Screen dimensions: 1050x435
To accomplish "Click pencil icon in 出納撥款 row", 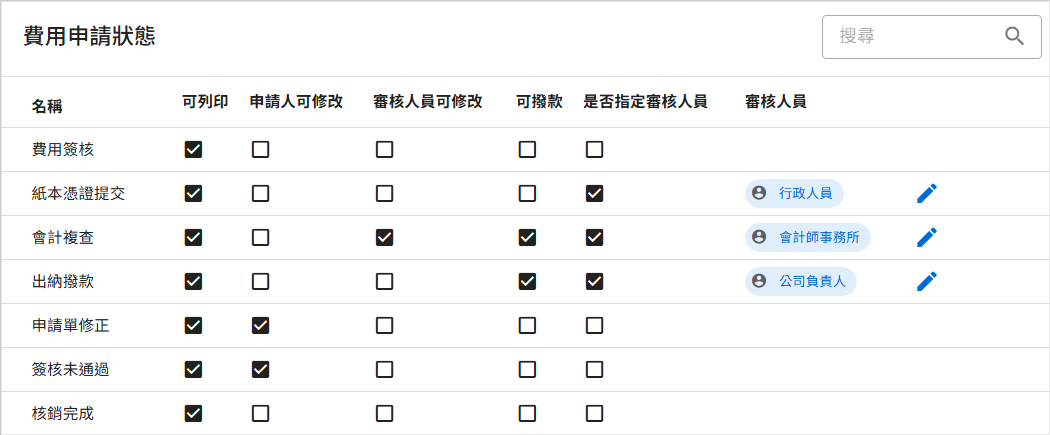I will point(927,282).
